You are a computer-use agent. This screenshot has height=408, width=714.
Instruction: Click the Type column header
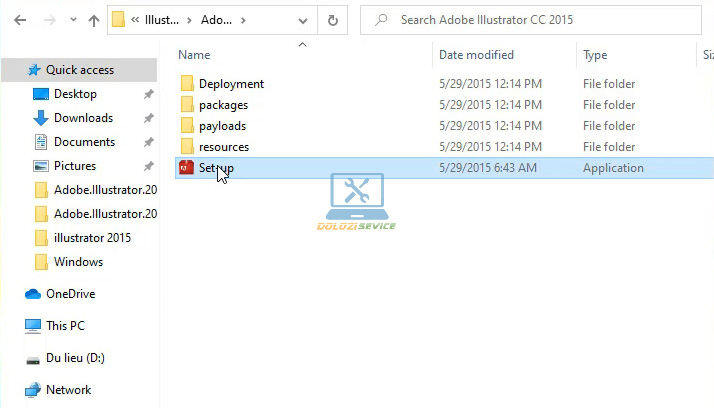tap(596, 55)
